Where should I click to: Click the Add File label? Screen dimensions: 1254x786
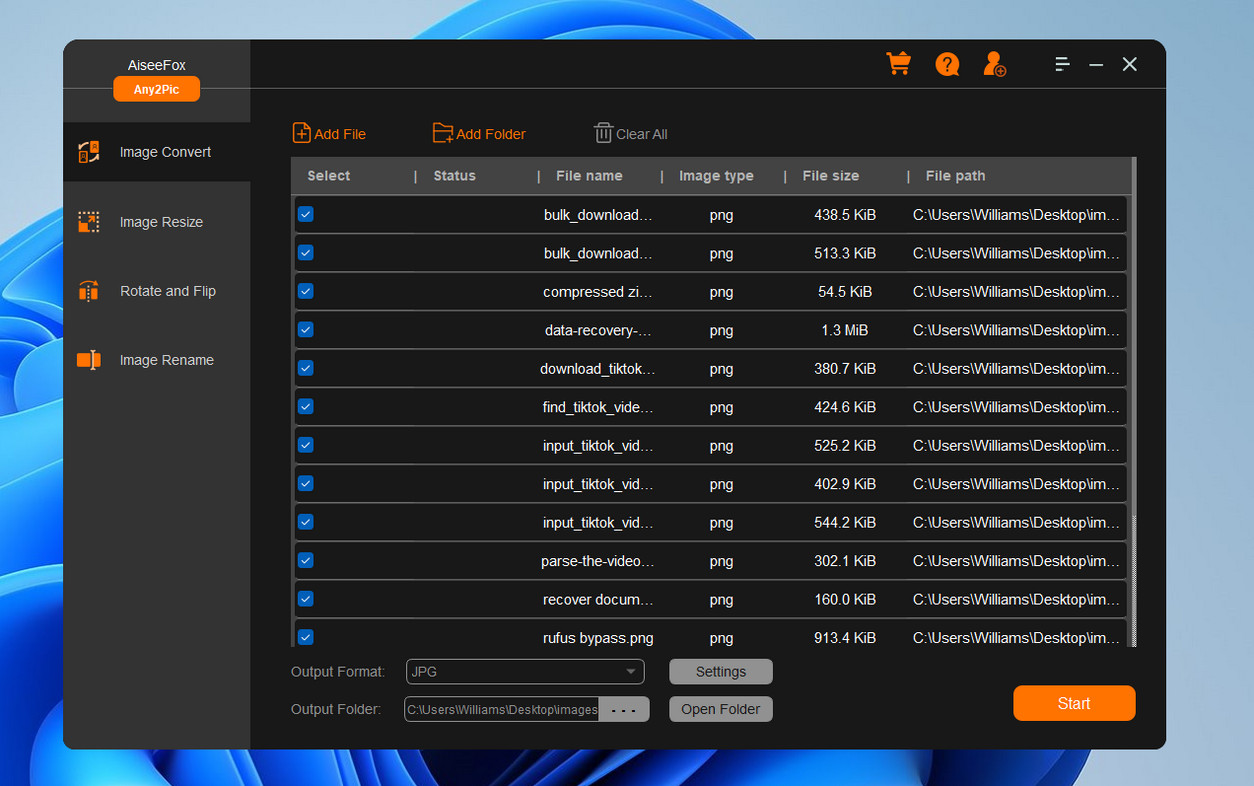click(340, 134)
